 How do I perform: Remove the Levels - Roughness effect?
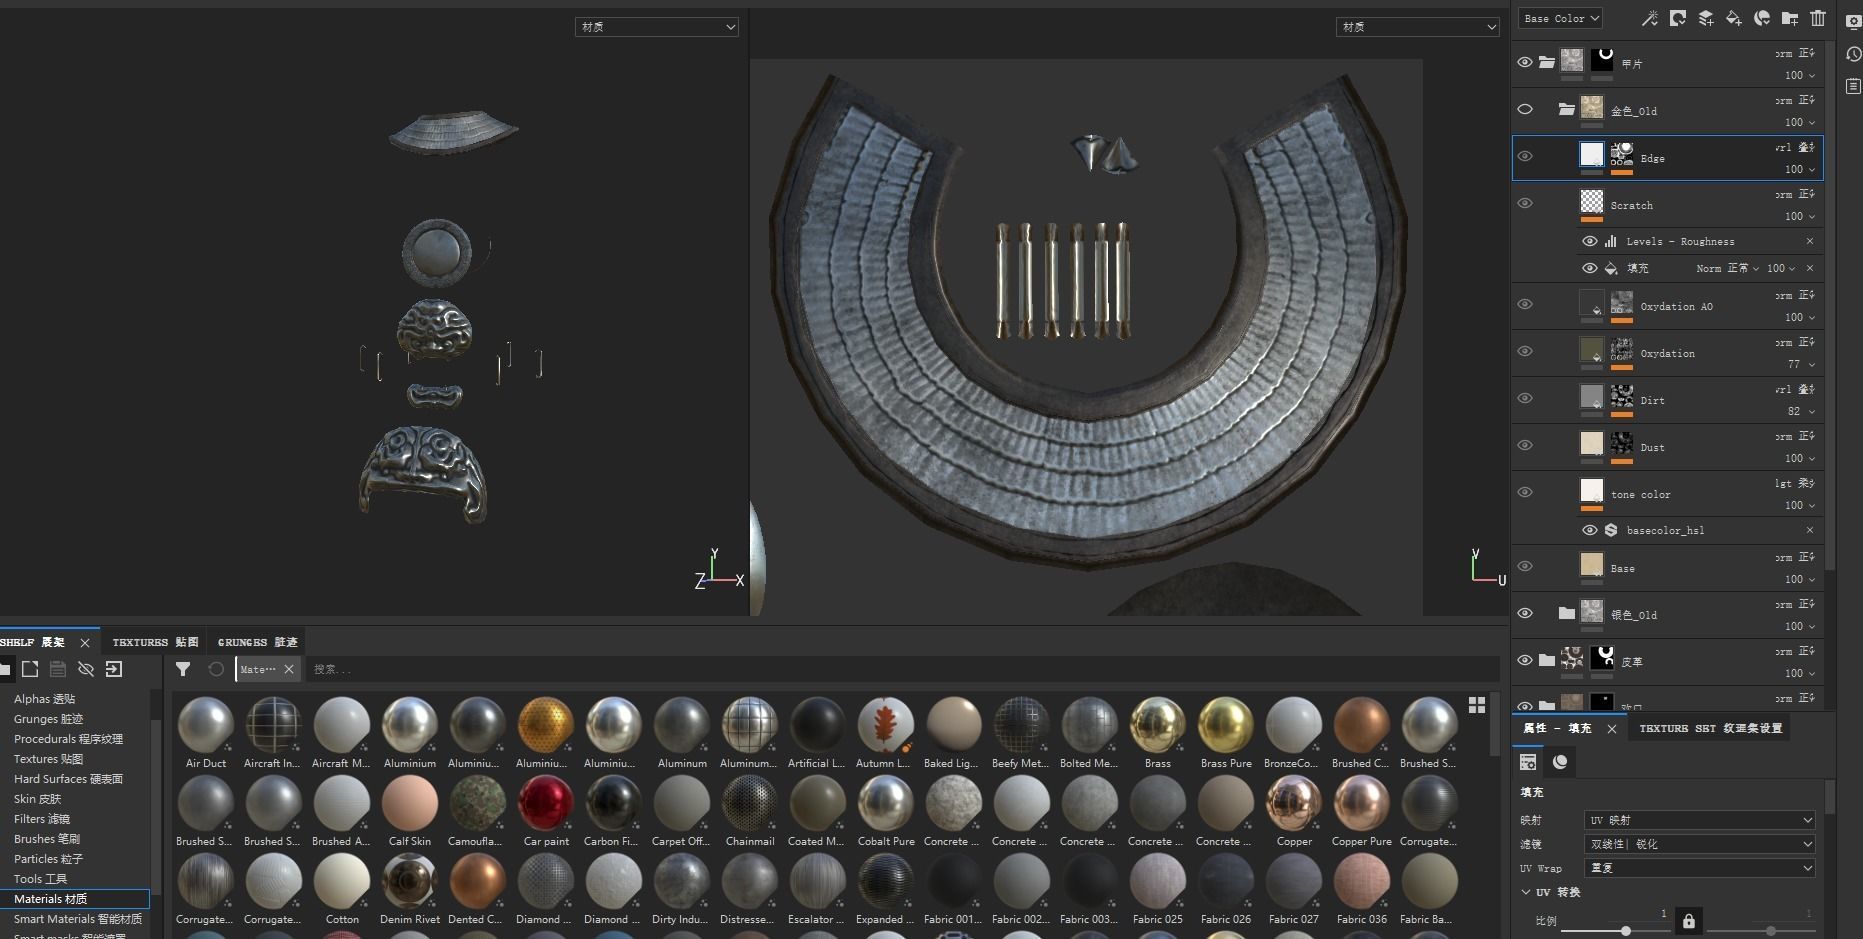1810,241
